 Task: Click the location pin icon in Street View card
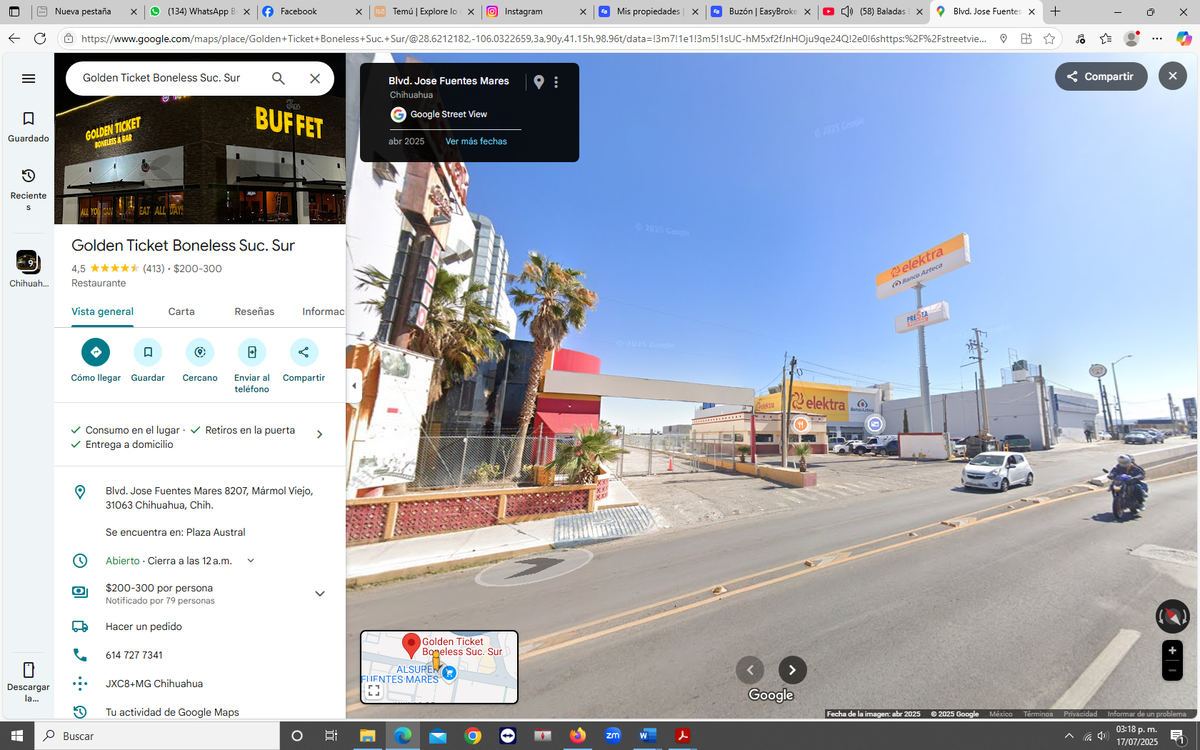(539, 82)
